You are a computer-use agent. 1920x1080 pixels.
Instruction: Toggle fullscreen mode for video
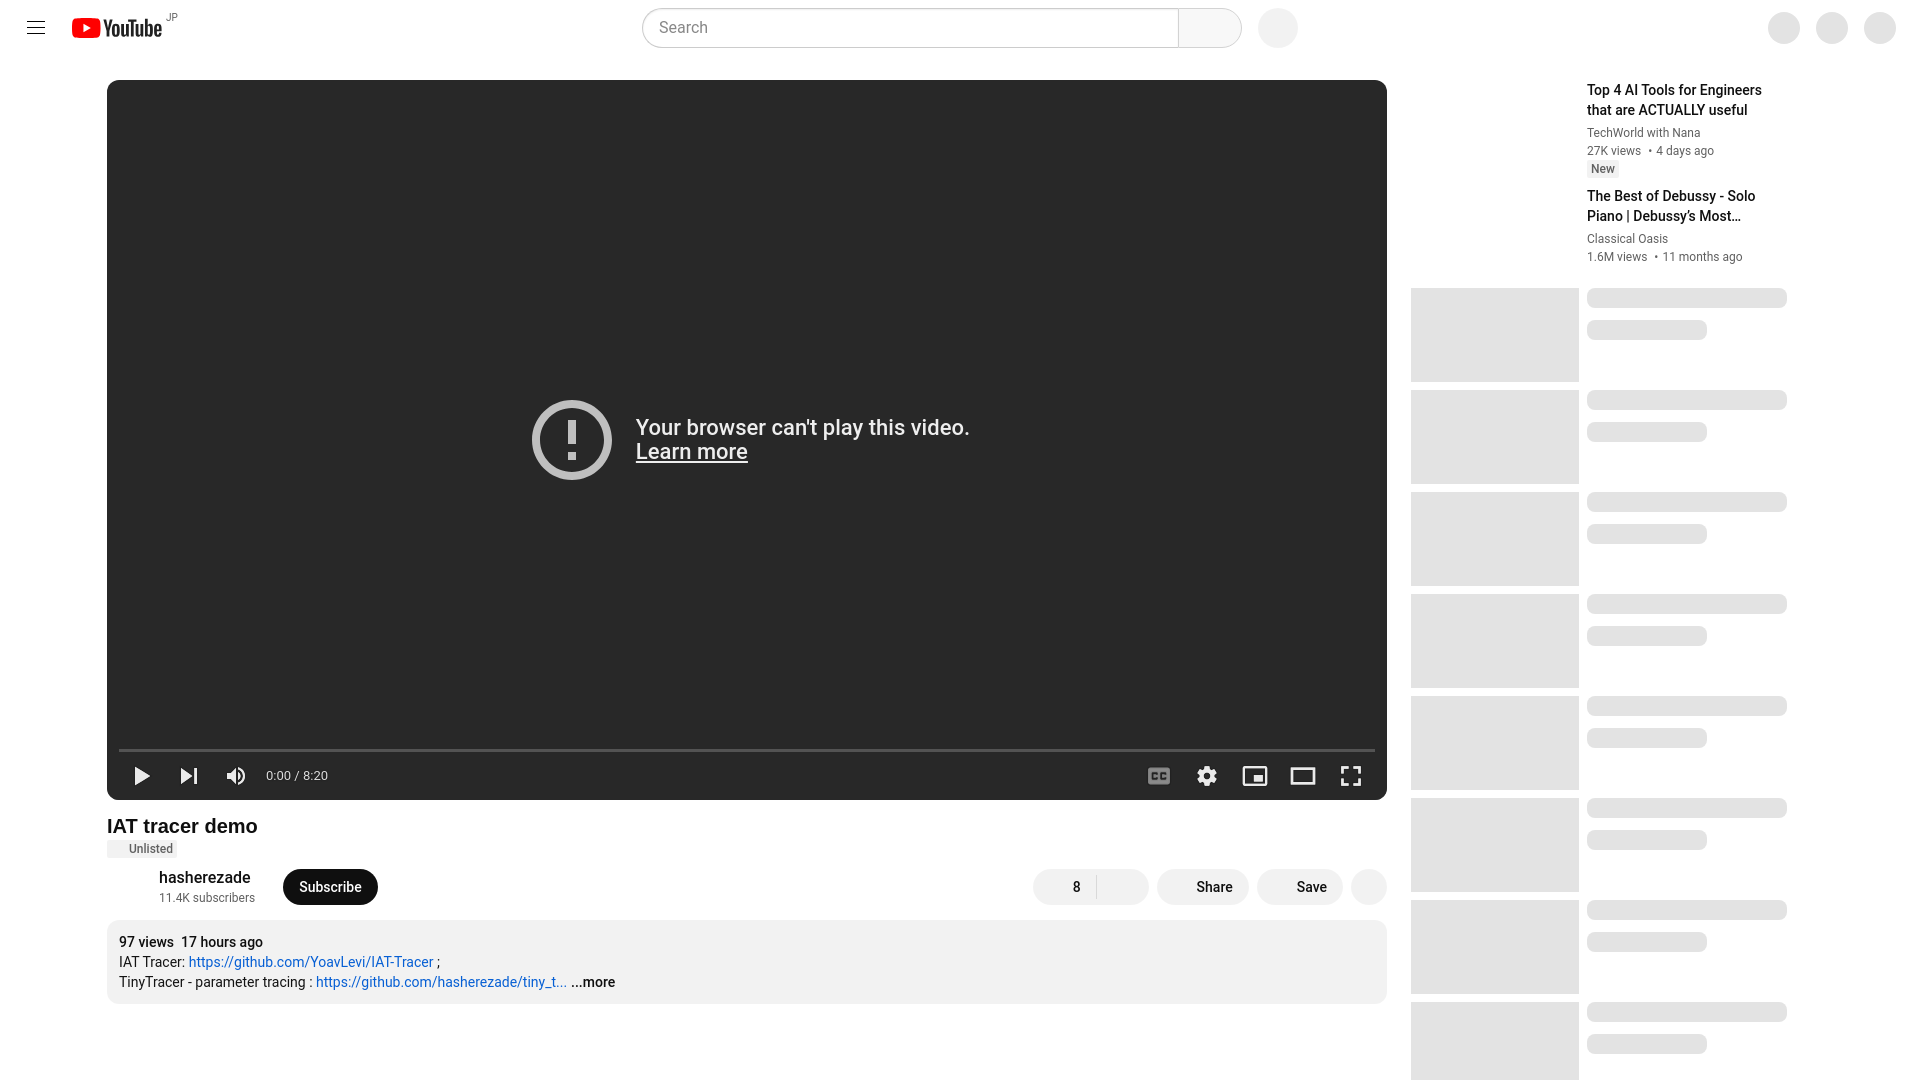pyautogui.click(x=1350, y=775)
